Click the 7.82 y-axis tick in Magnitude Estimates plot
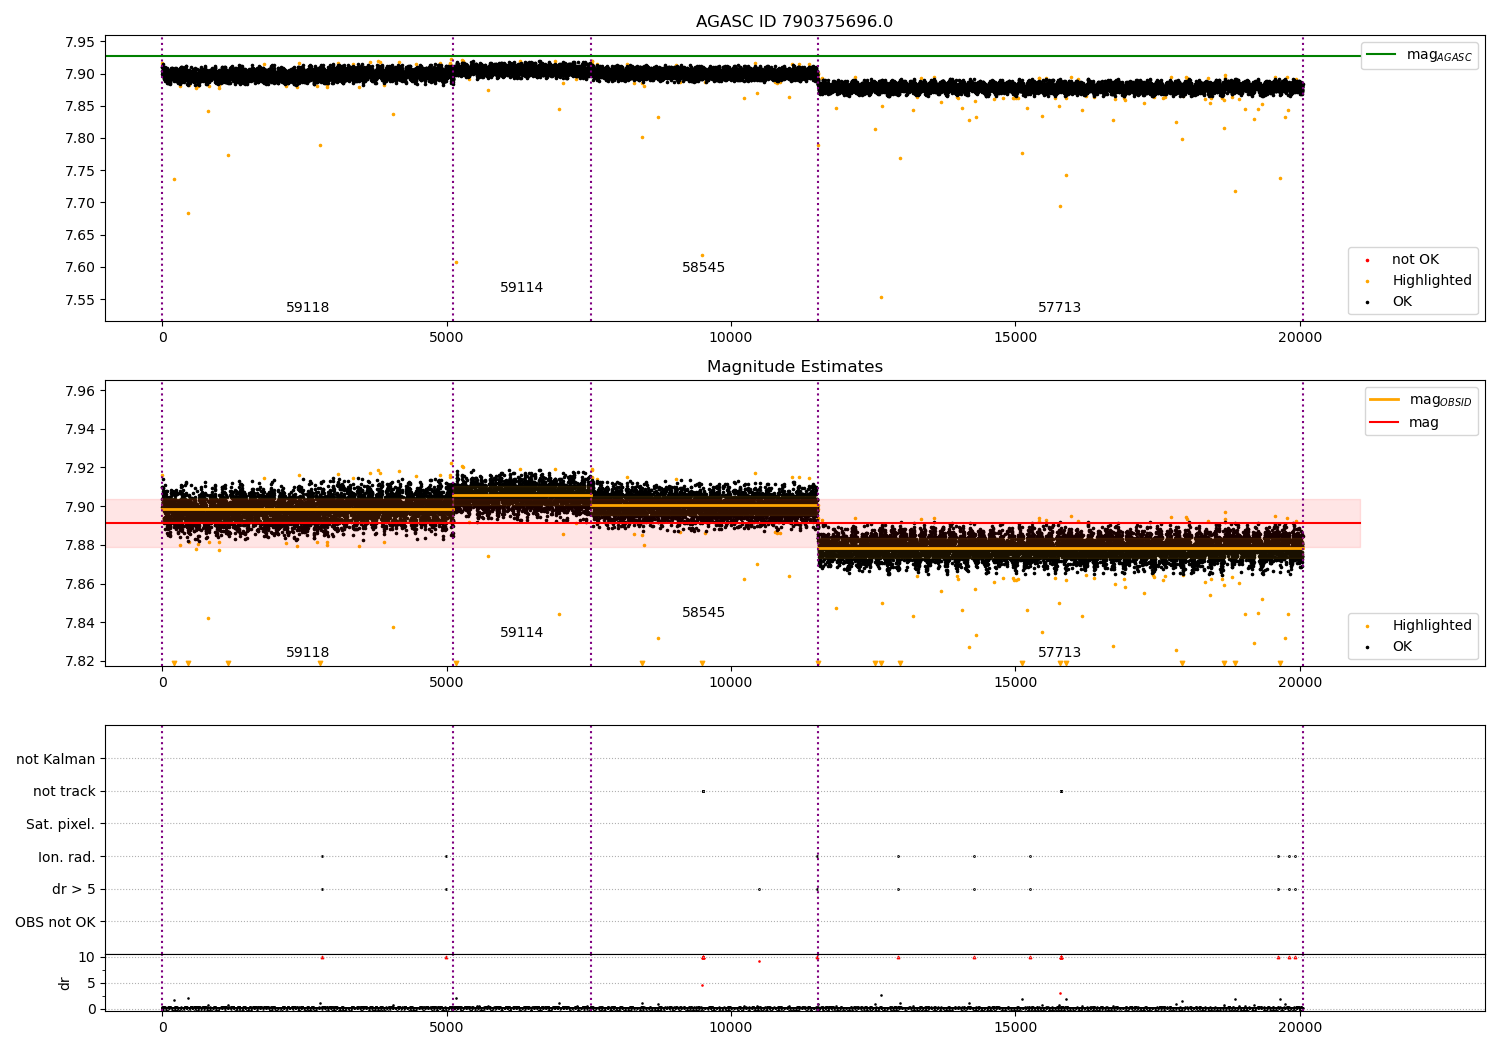The width and height of the screenshot is (1500, 1050). (80, 662)
